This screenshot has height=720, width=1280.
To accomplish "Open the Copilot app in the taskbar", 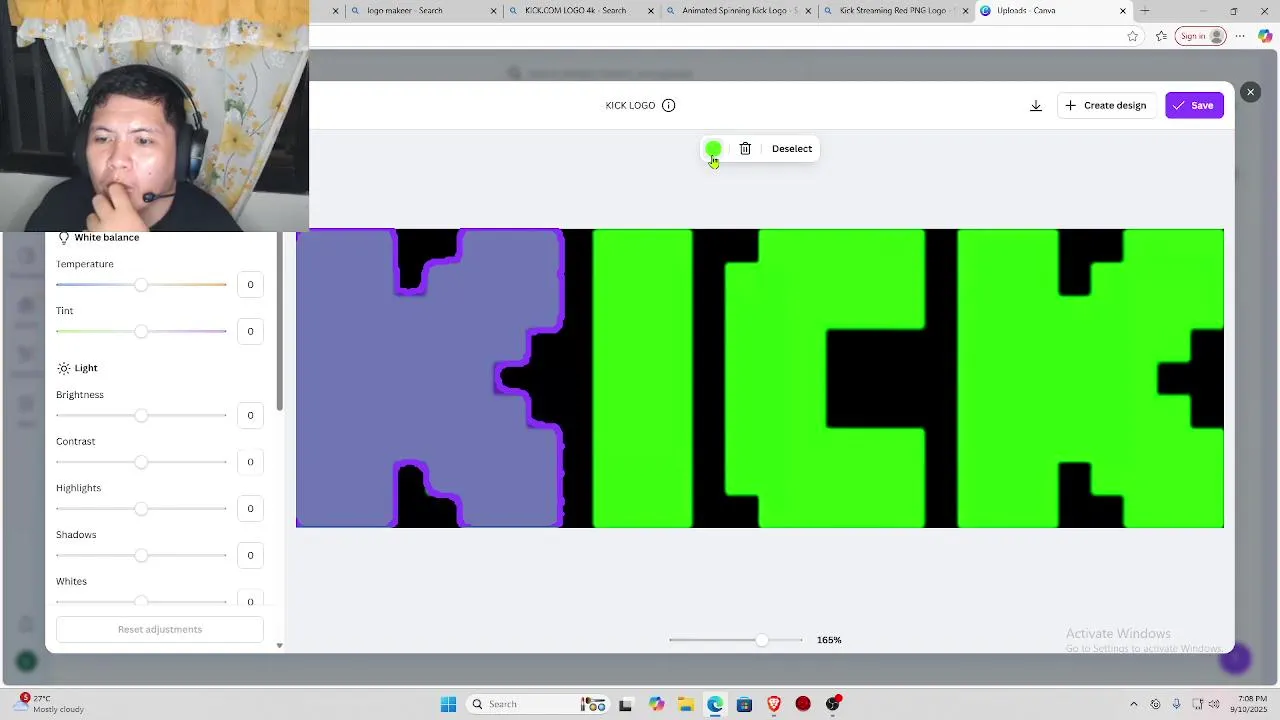I will tap(656, 704).
